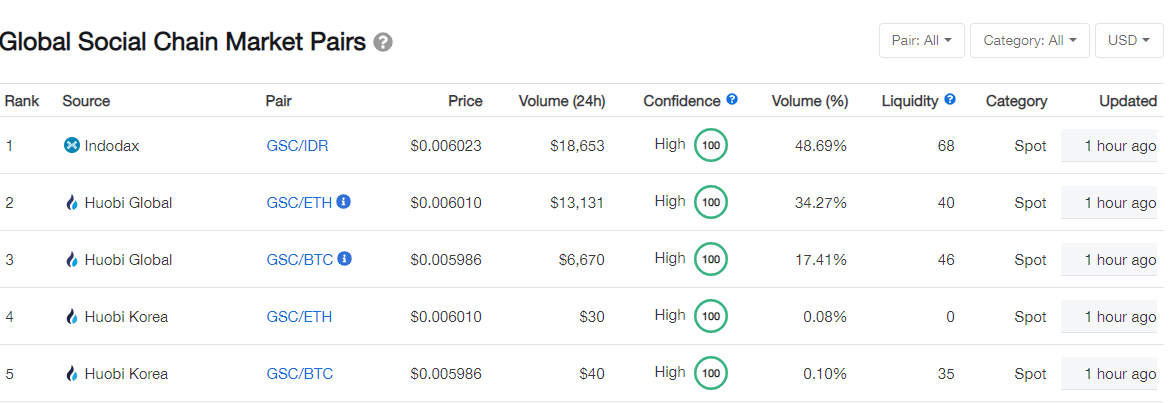Viewport: 1169px width, 403px height.
Task: Sort by Pair column header
Action: [x=278, y=101]
